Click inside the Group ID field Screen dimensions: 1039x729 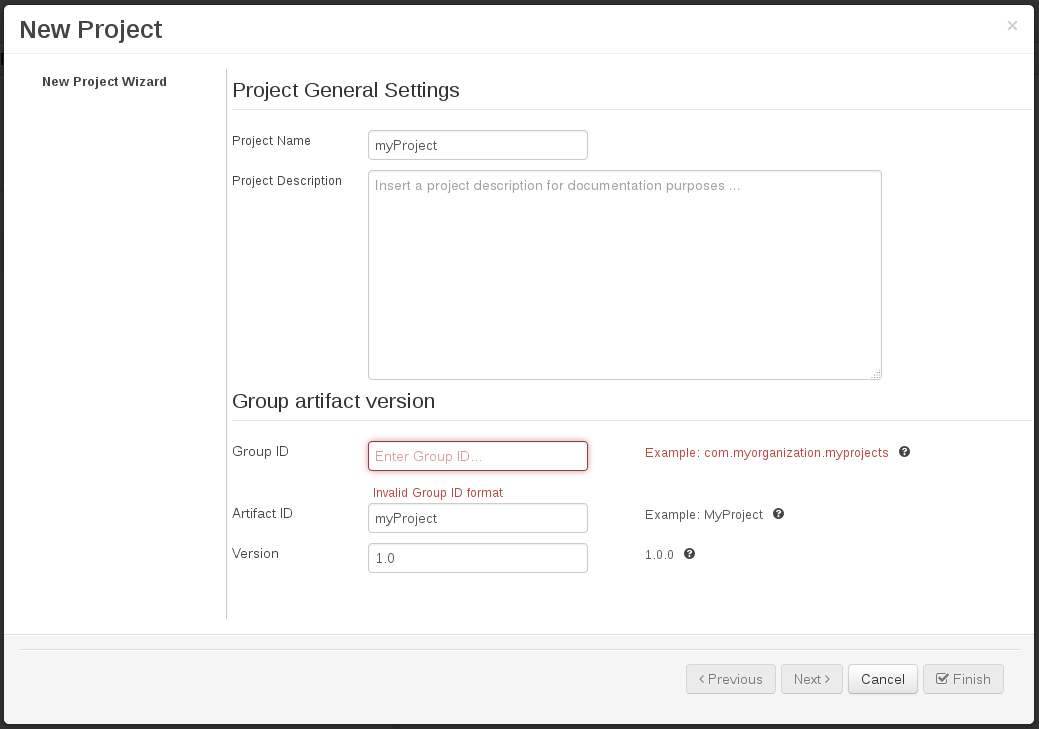(477, 456)
